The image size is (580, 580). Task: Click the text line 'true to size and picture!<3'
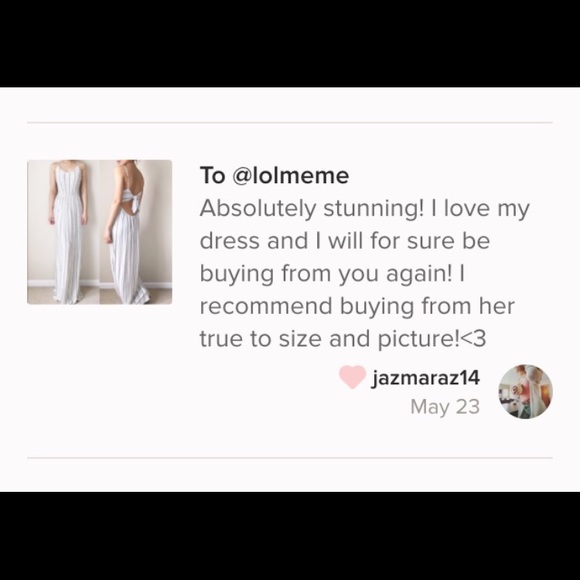(343, 338)
